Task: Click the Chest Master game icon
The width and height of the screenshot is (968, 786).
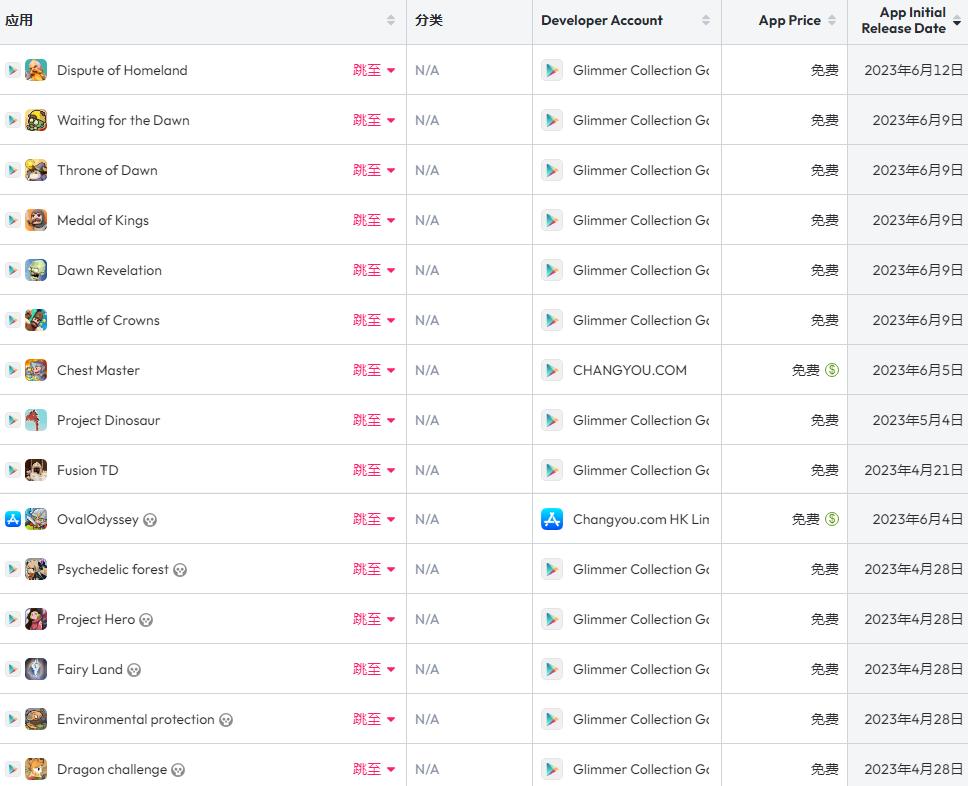Action: (36, 370)
